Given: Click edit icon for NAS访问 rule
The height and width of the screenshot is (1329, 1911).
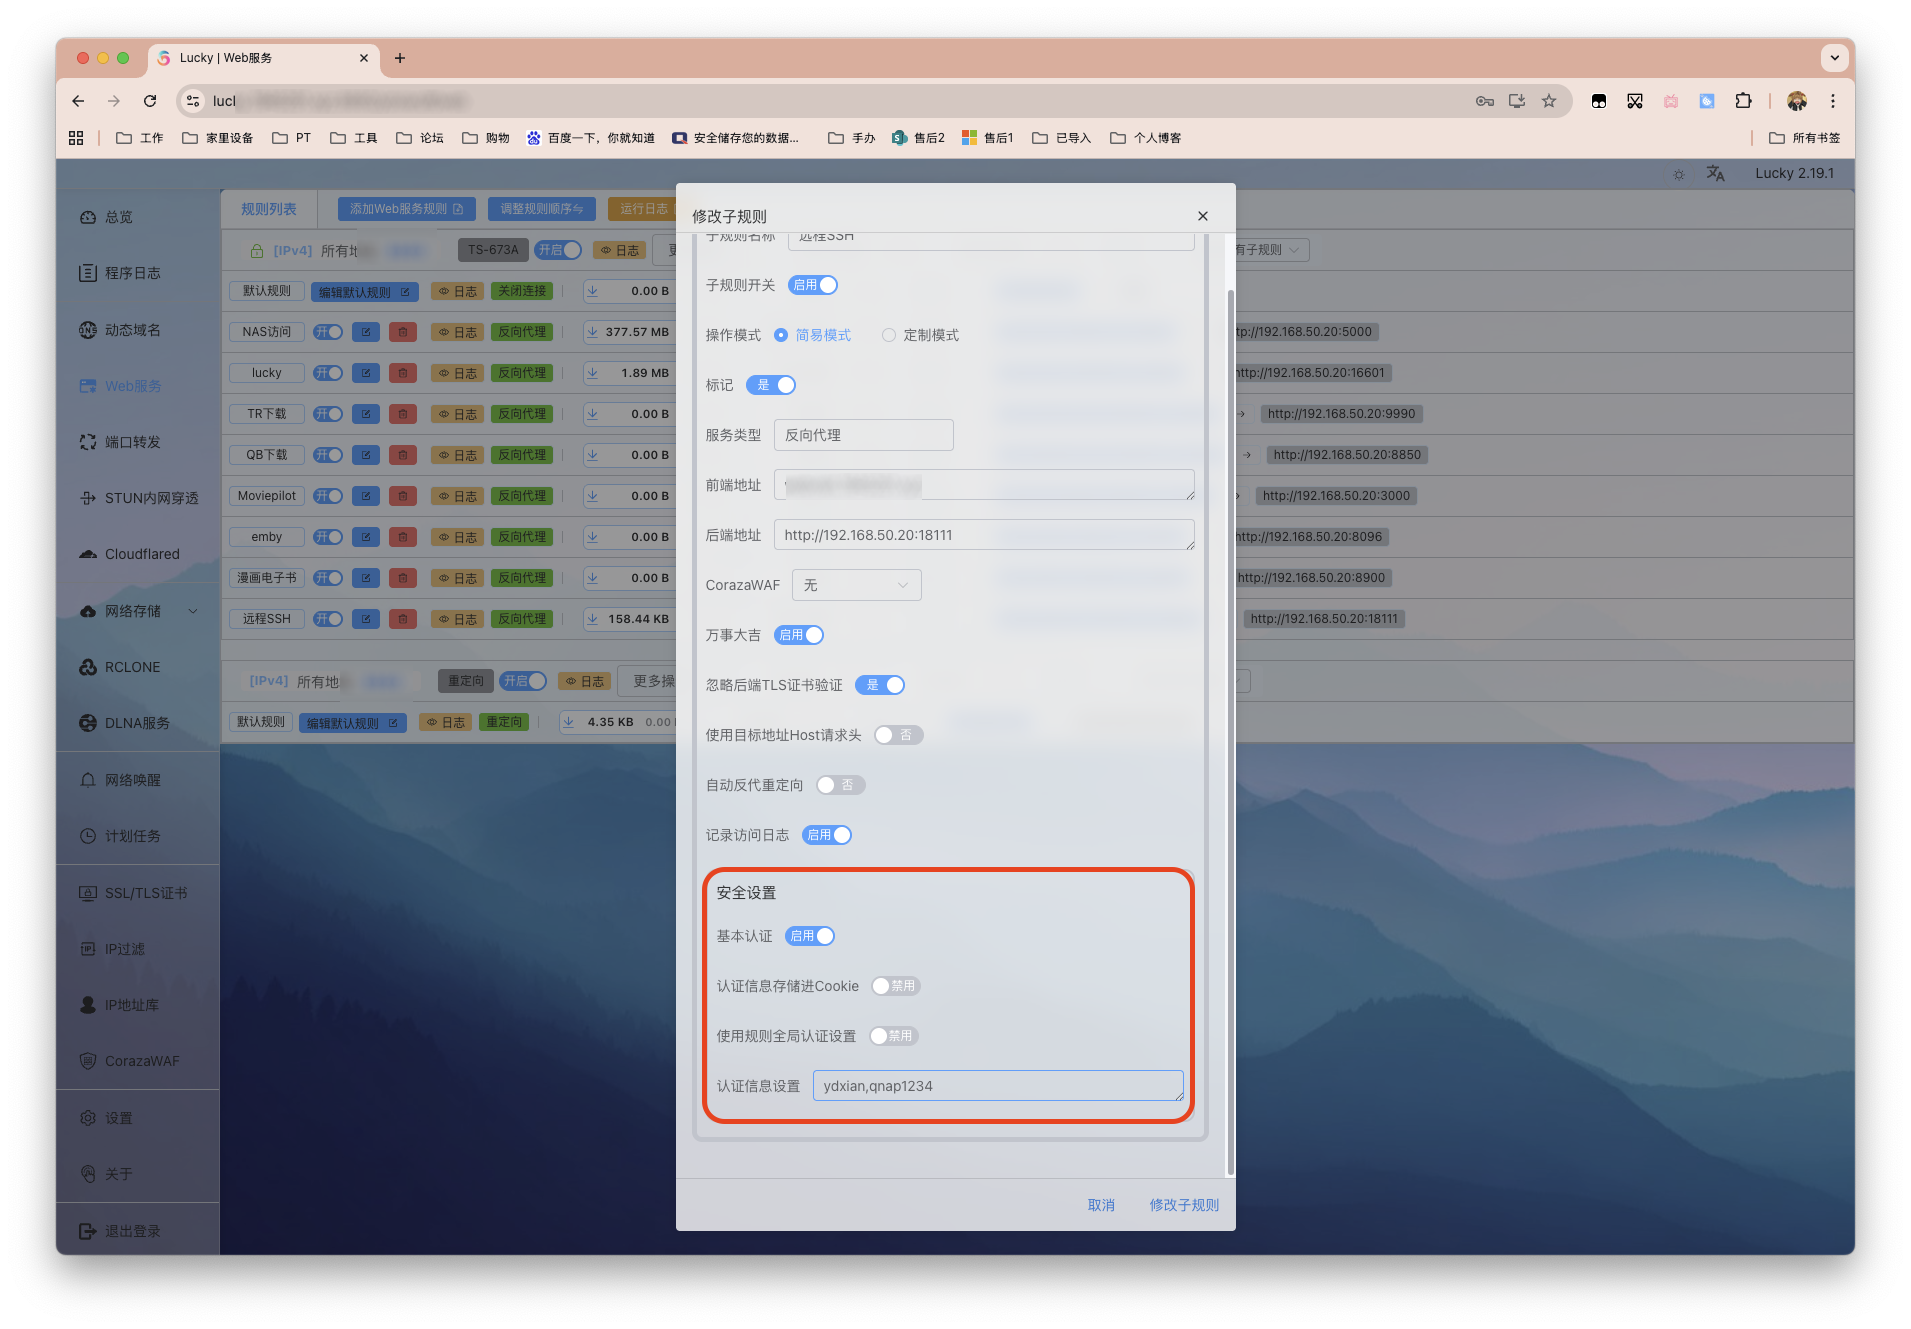Looking at the screenshot, I should (366, 332).
